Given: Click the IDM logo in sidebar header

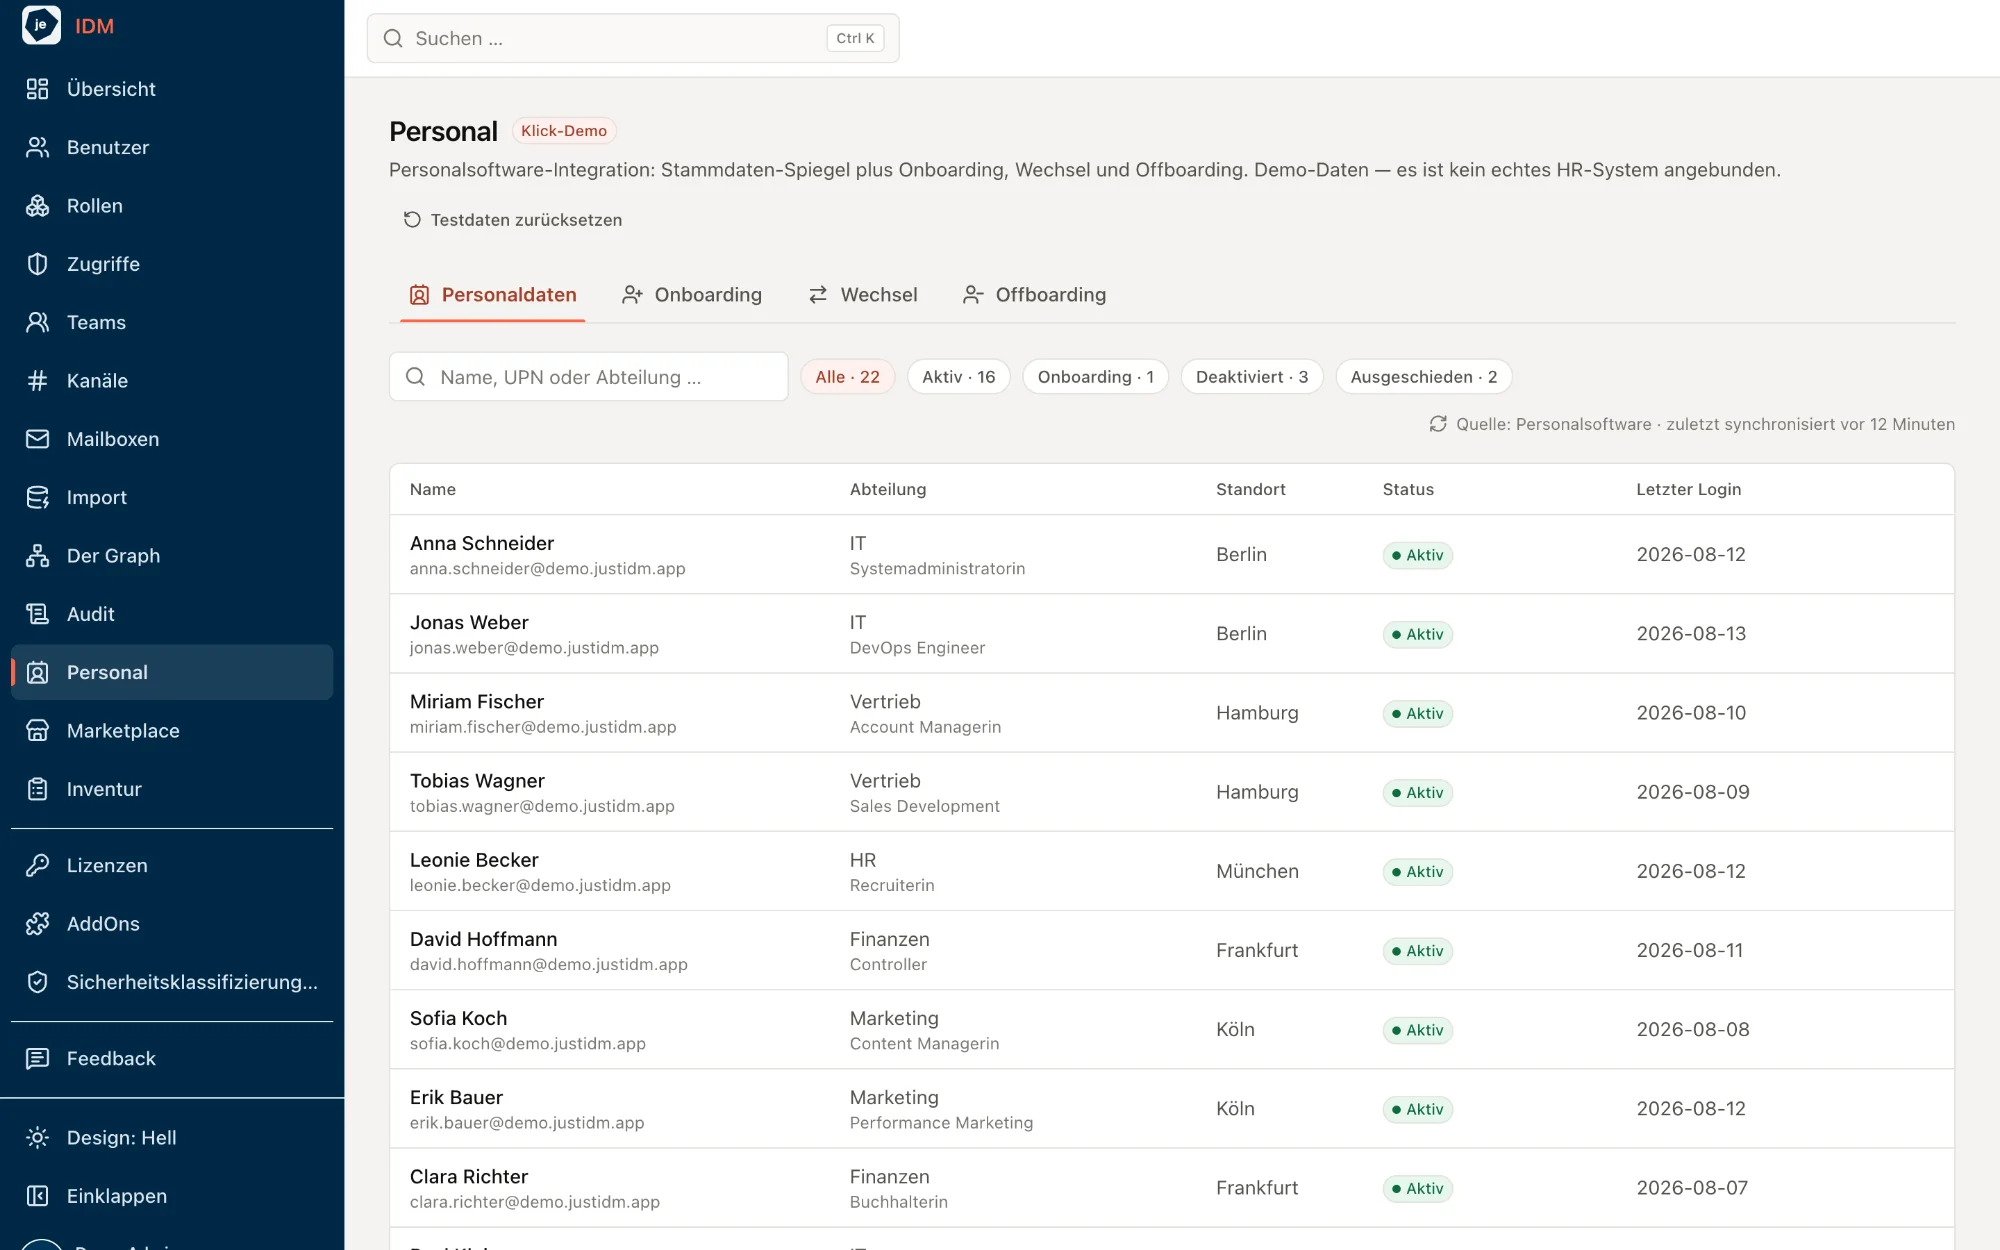Looking at the screenshot, I should [x=41, y=25].
